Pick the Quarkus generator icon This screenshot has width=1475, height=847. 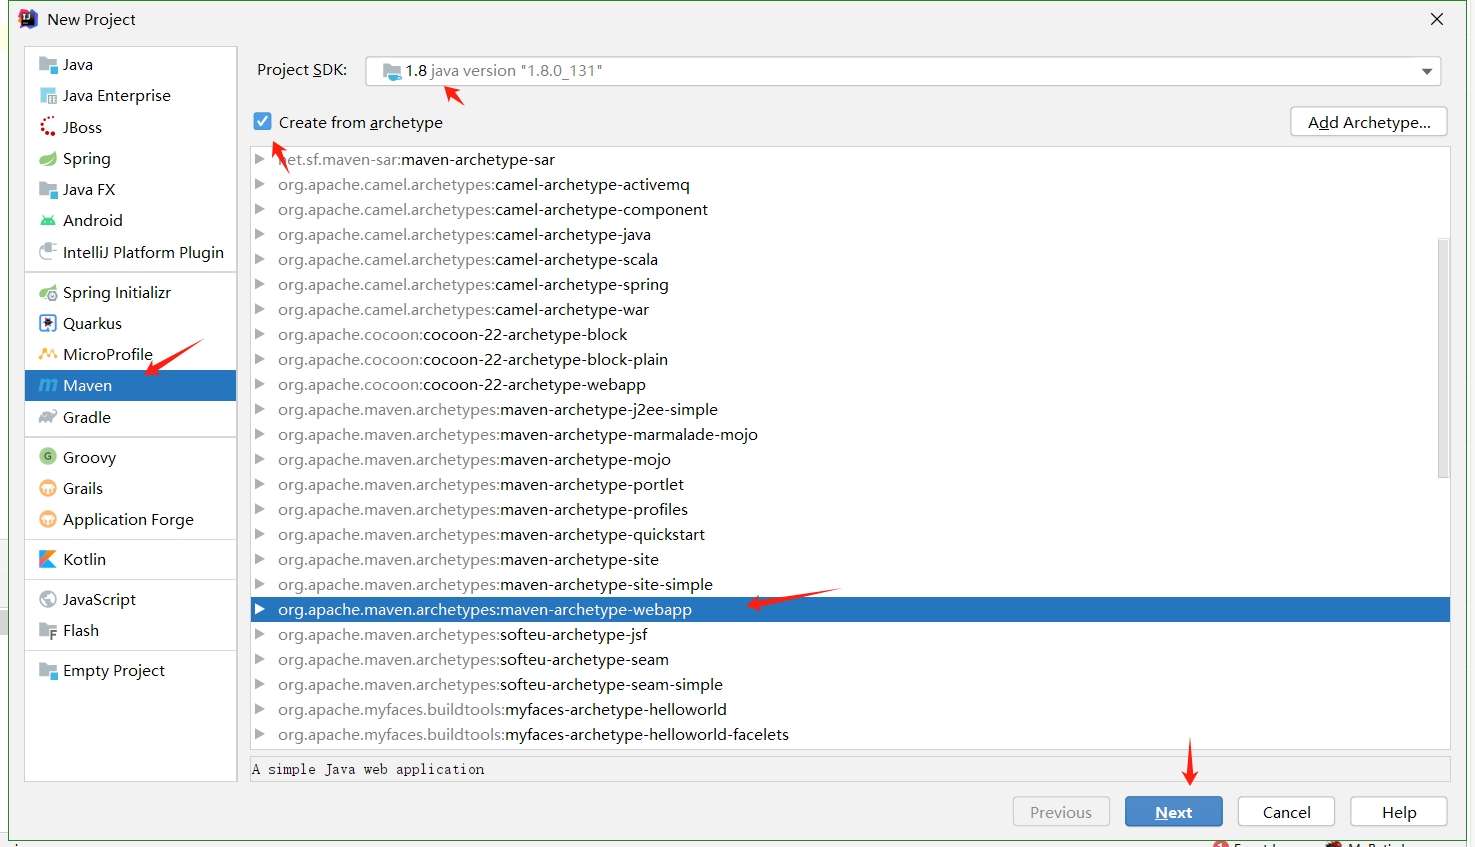tap(48, 323)
